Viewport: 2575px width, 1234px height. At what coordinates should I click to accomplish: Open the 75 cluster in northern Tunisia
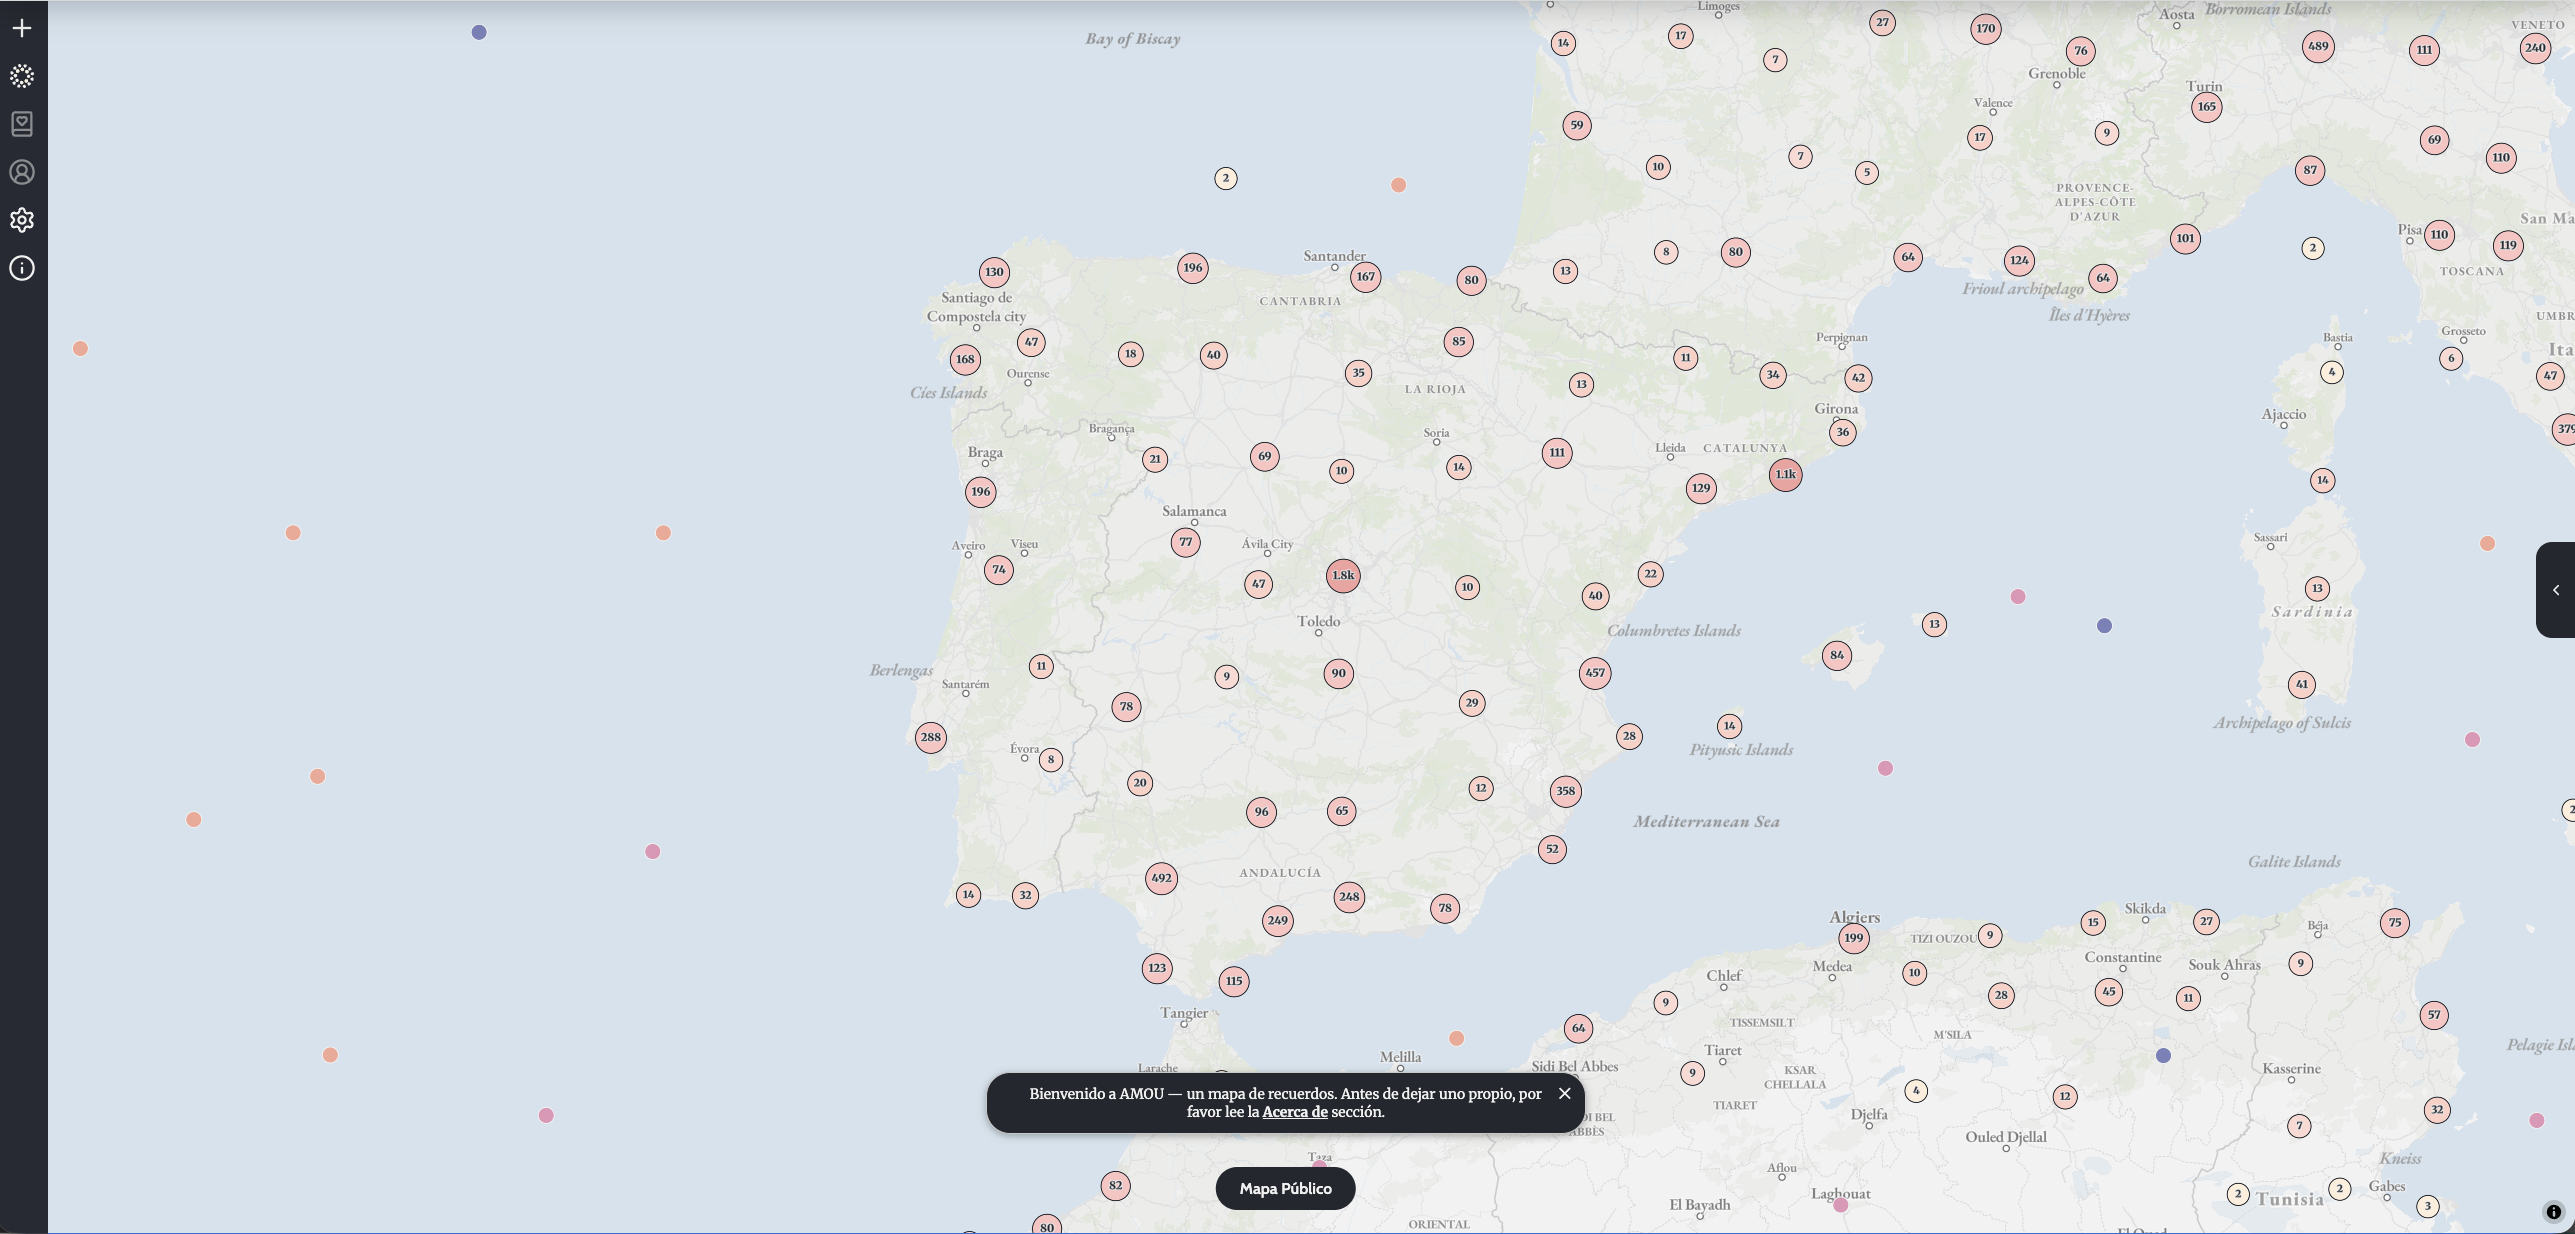pos(2395,923)
